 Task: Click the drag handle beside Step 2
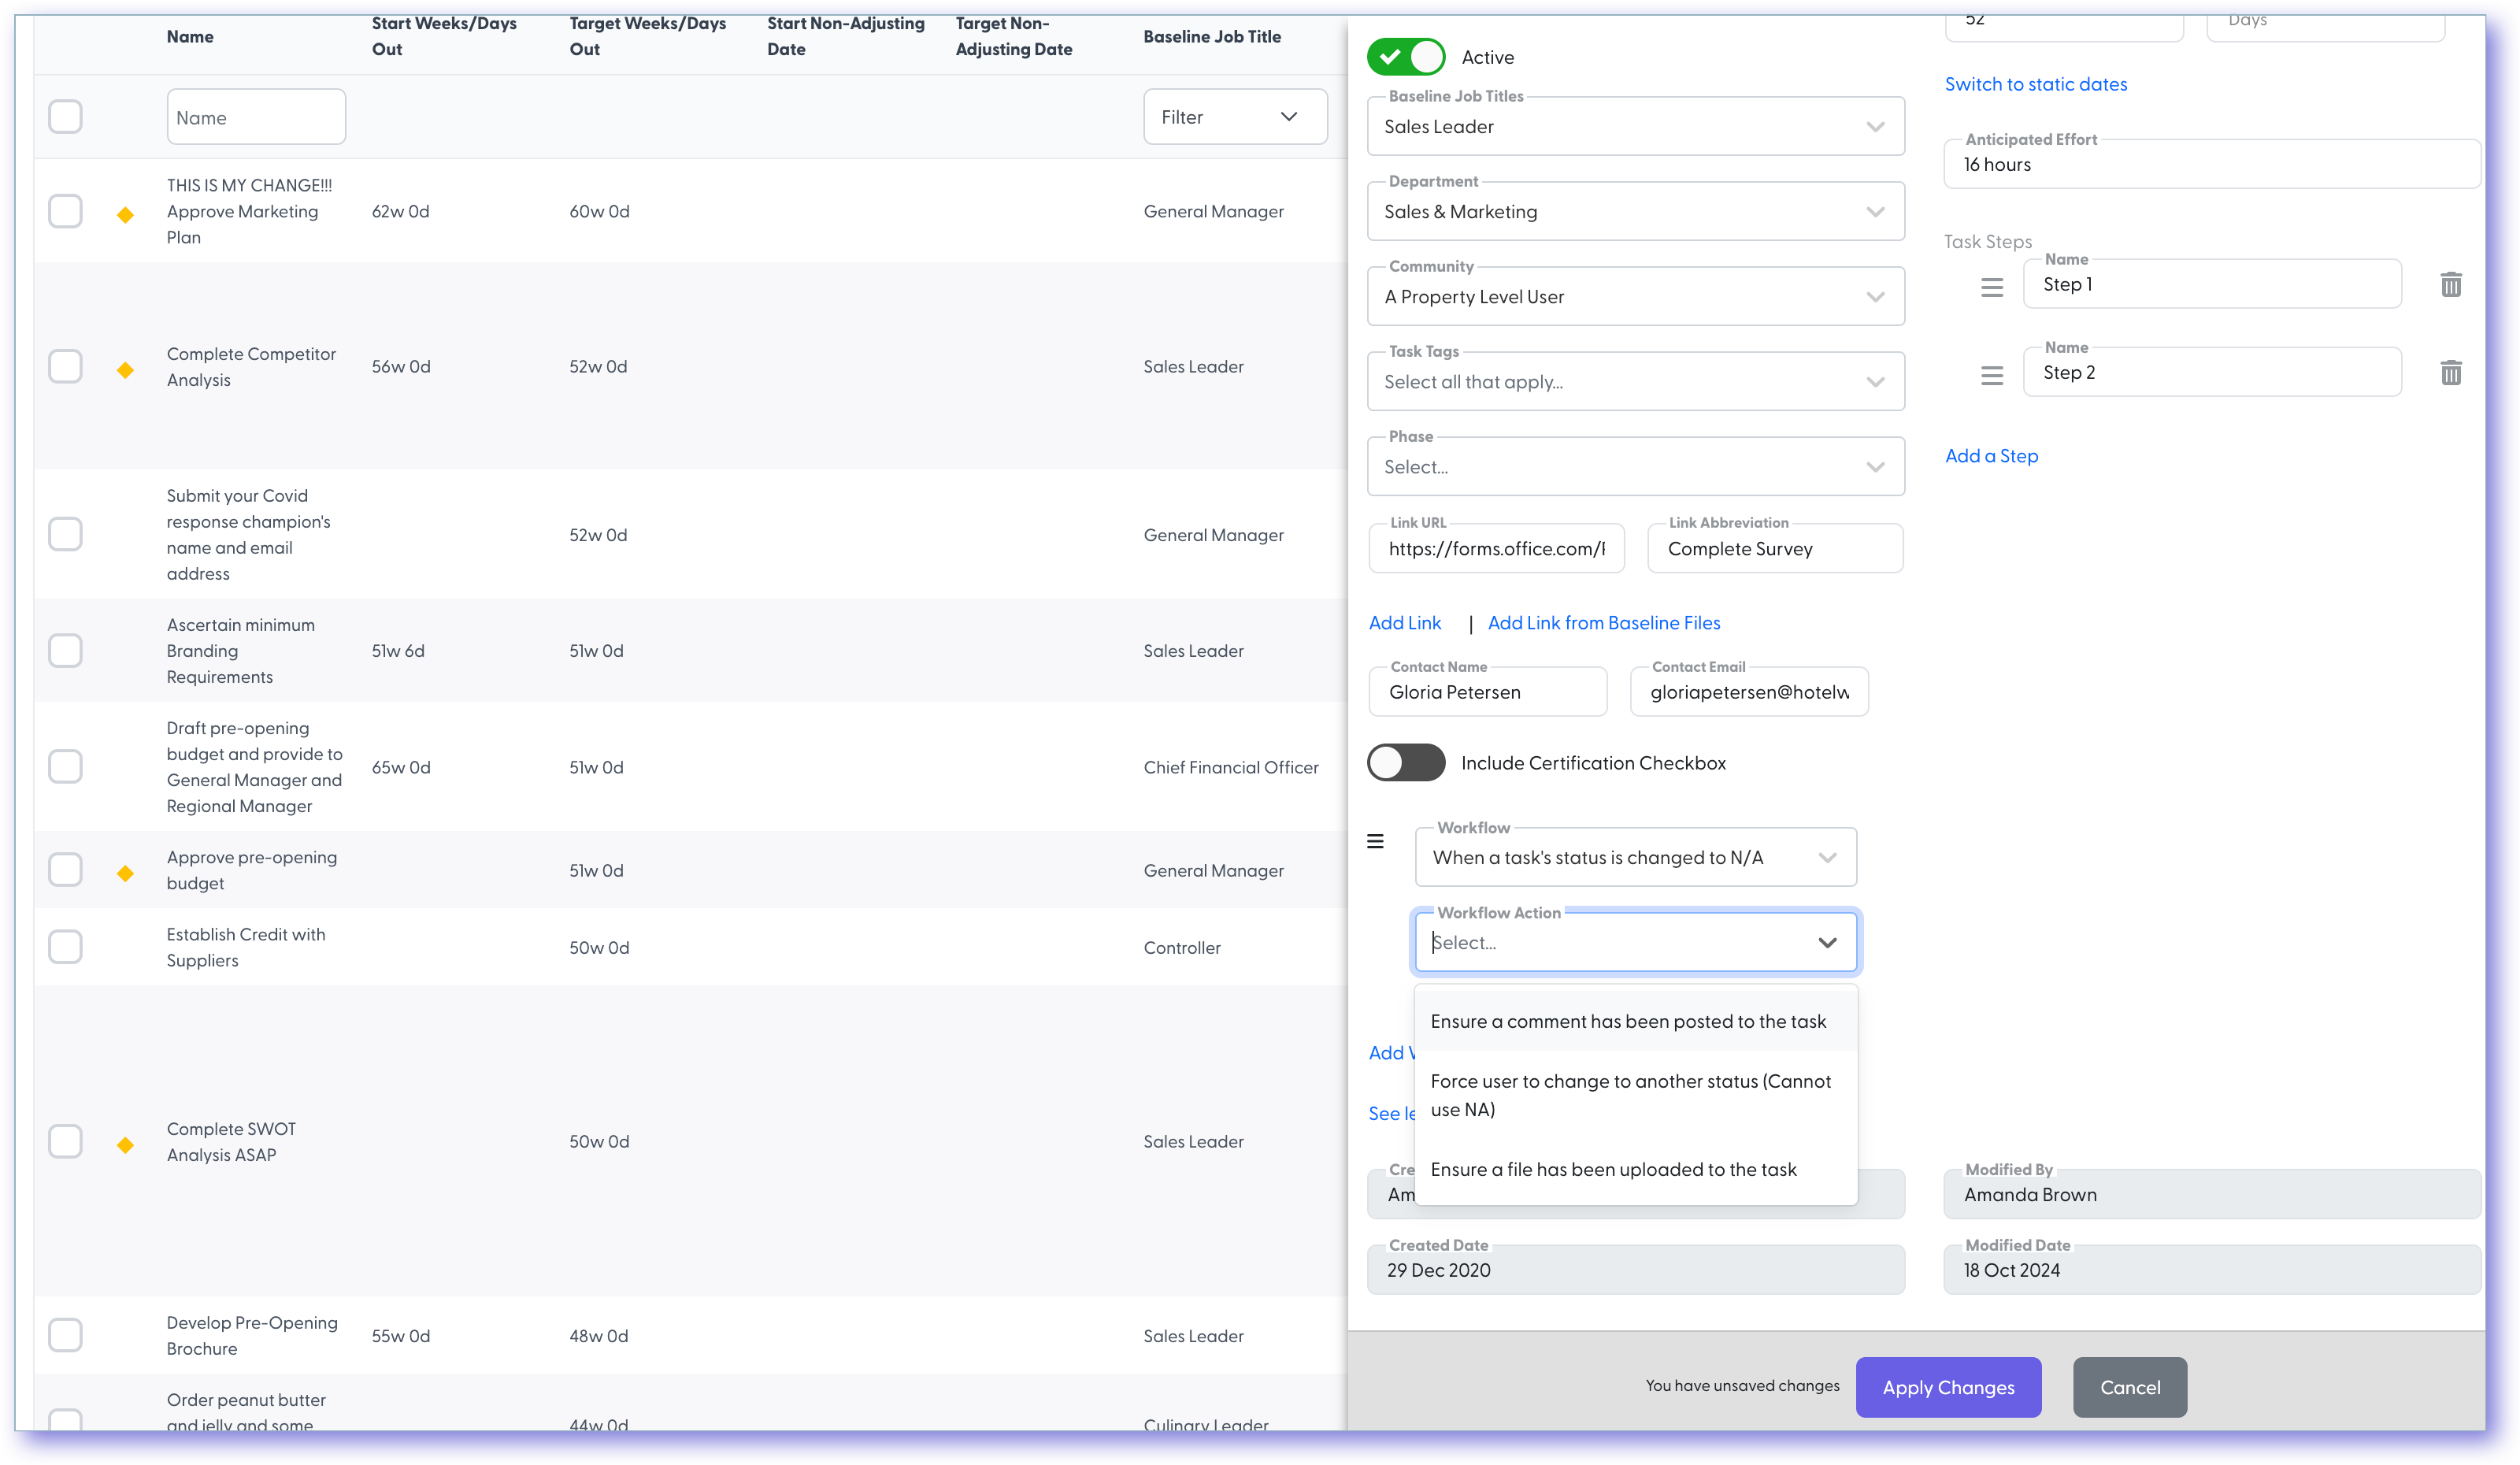(1991, 375)
